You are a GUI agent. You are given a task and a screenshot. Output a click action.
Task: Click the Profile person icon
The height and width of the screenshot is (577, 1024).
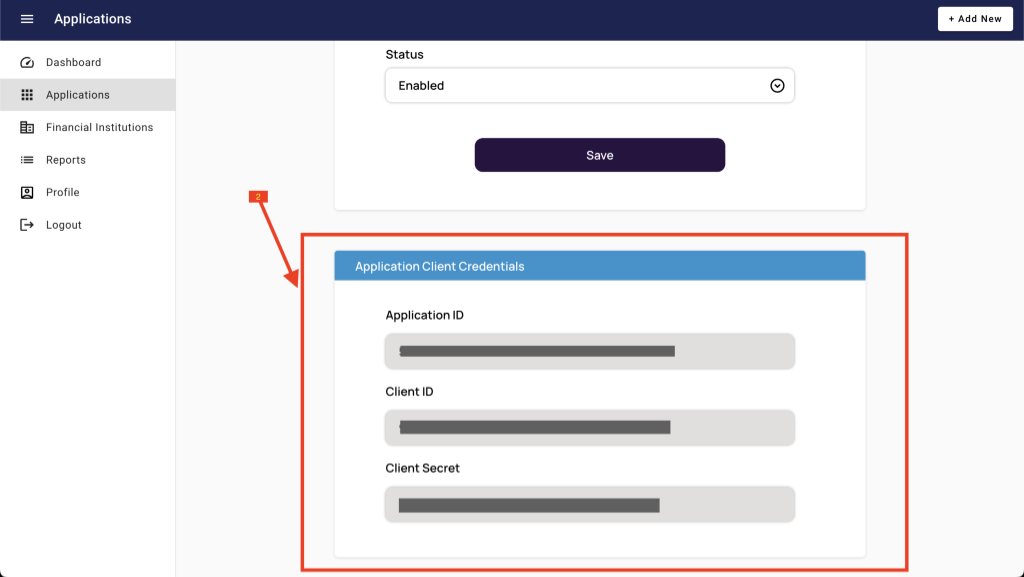(x=27, y=192)
